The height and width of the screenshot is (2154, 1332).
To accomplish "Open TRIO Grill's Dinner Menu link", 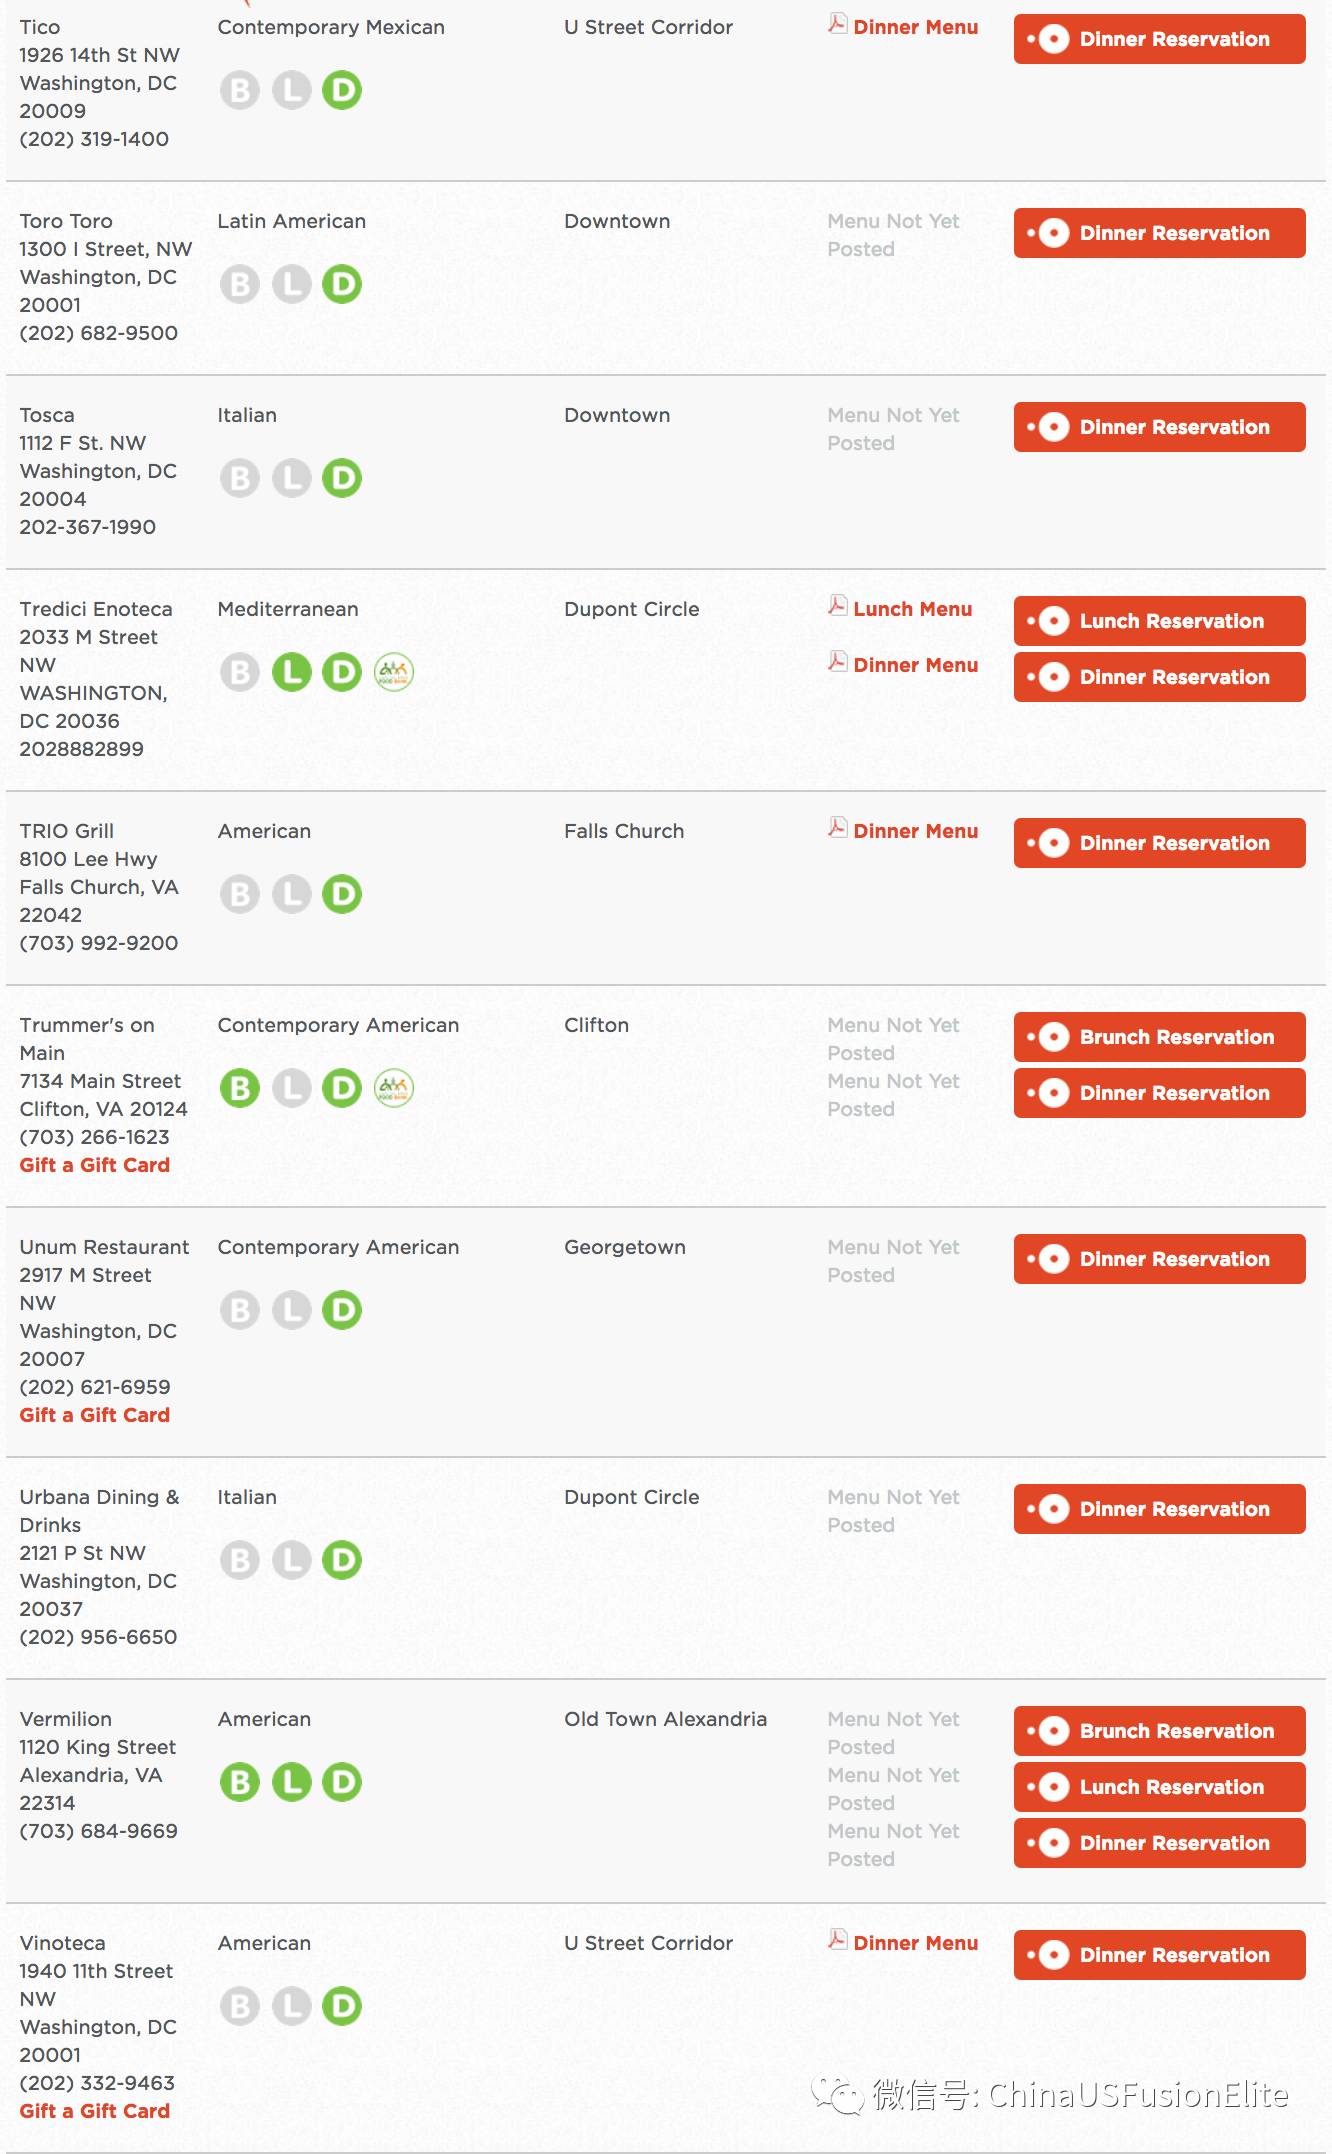I will coord(915,831).
